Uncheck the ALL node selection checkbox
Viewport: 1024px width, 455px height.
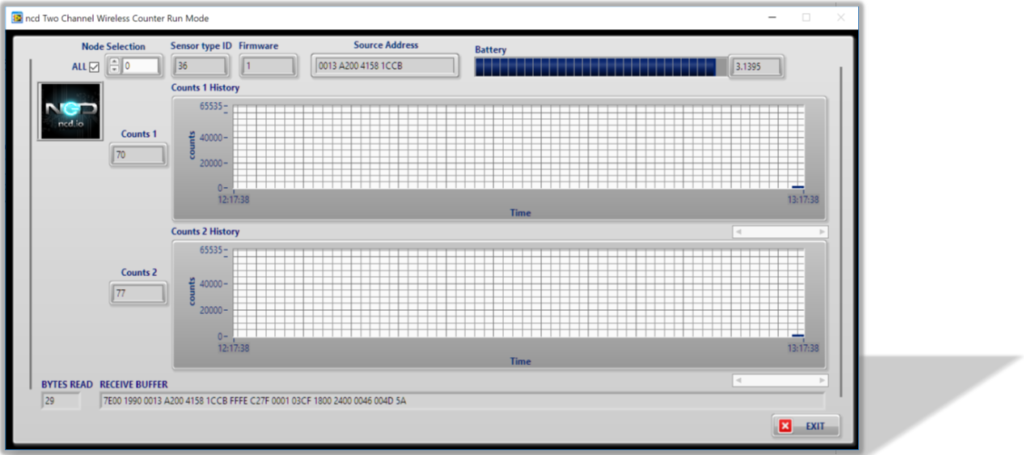tap(94, 67)
